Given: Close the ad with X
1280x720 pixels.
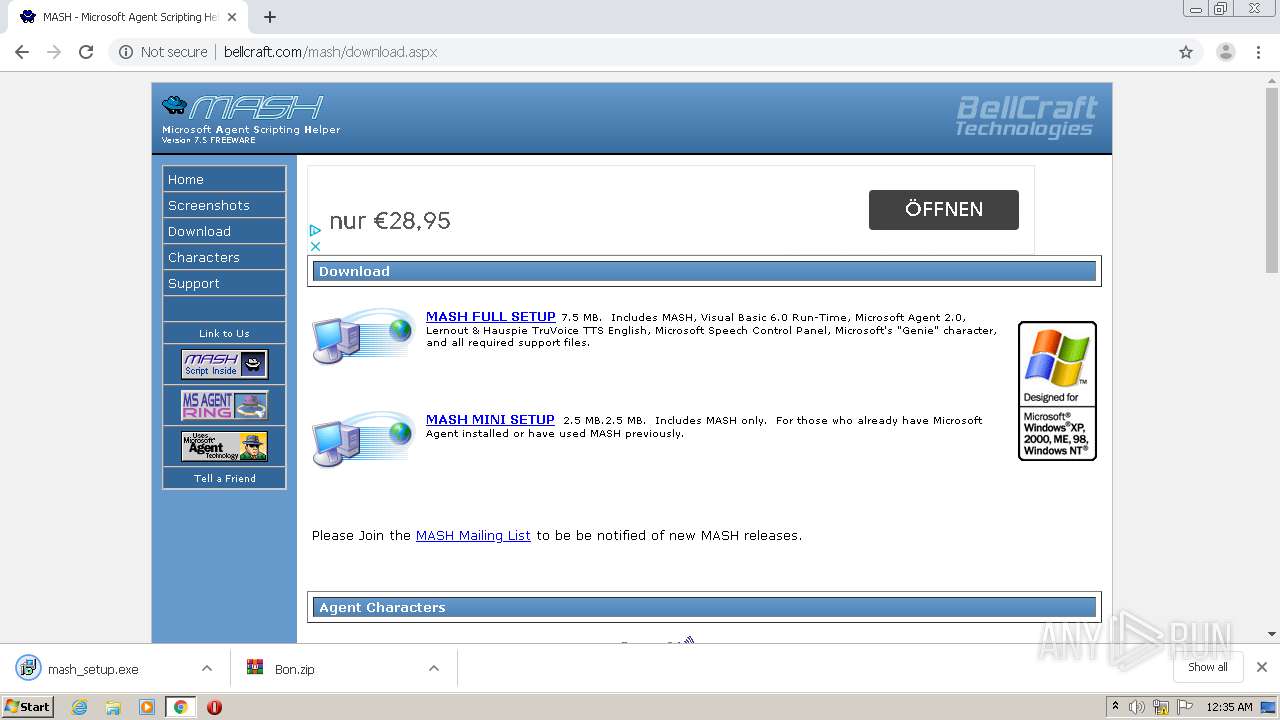Looking at the screenshot, I should (315, 246).
